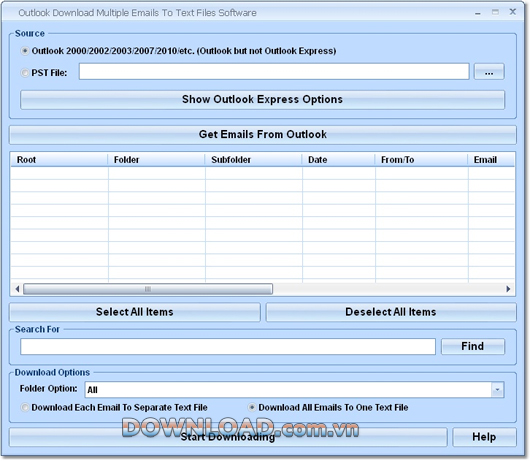Sort by the Root column header
530x461 pixels.
click(59, 160)
